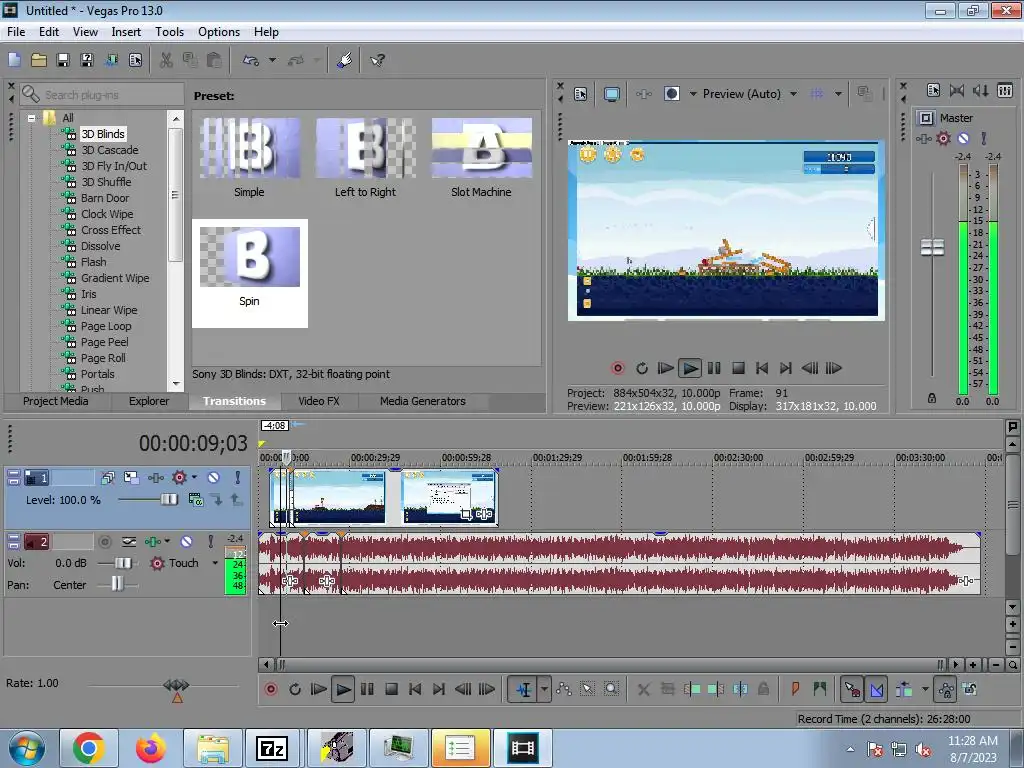Viewport: 1024px width, 768px height.
Task: Open the Preview (Auto) quality dropdown
Action: (793, 94)
